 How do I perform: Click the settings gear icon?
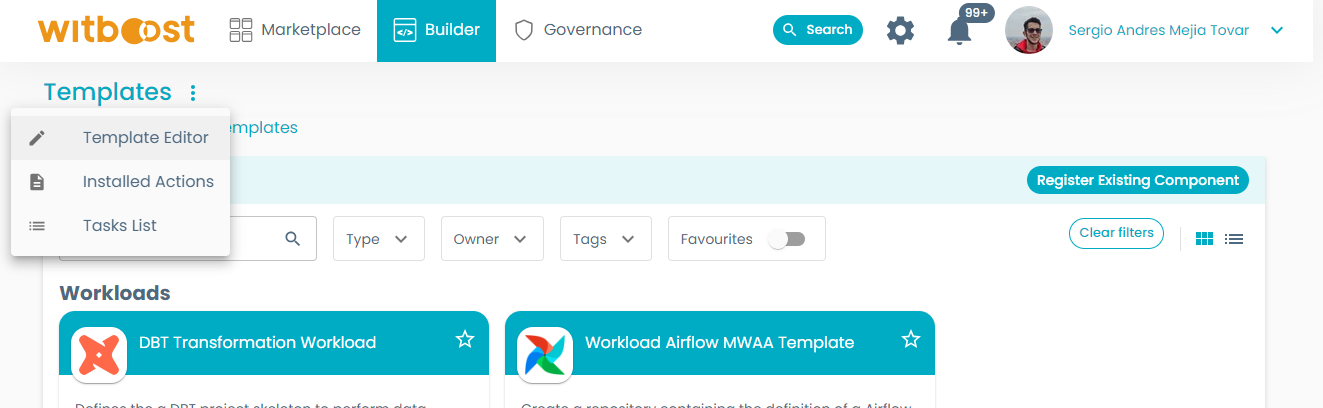coord(901,30)
